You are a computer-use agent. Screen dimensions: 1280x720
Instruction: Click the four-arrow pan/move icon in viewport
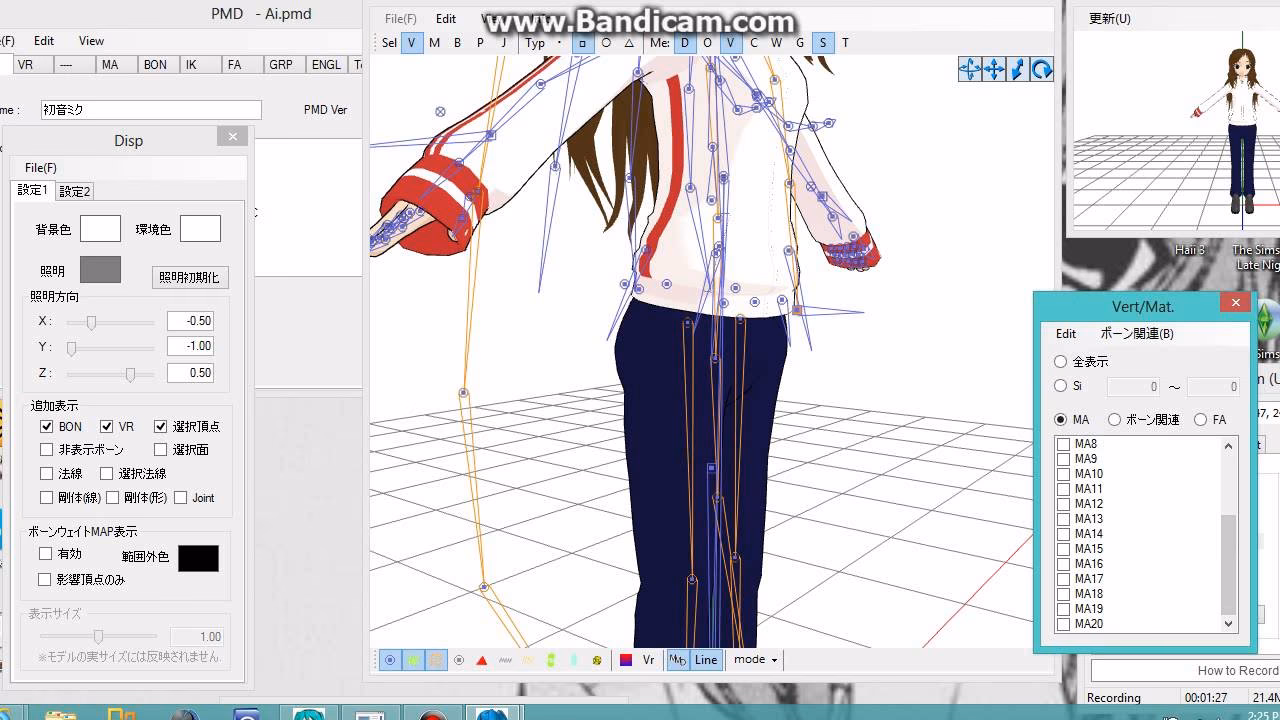994,69
